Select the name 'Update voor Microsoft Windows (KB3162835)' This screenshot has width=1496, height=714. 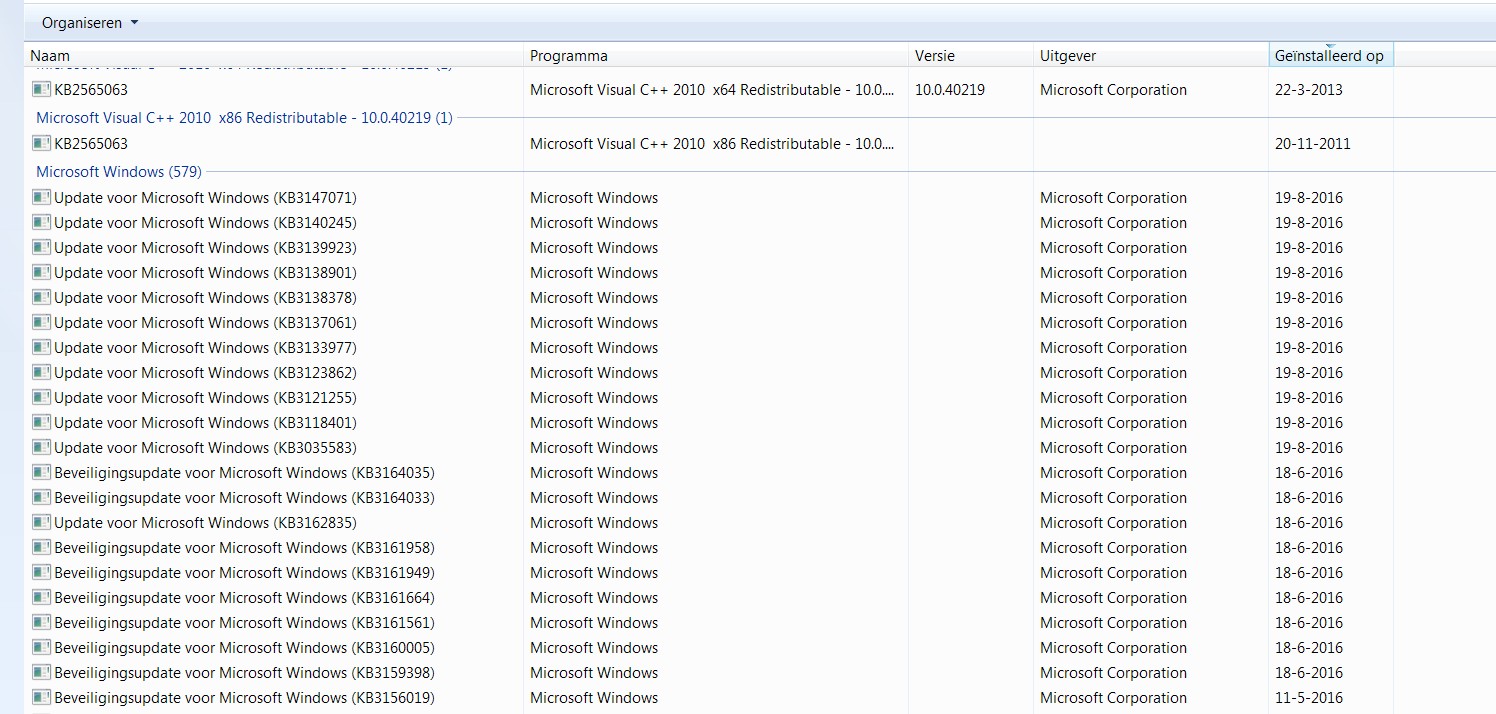coord(205,523)
